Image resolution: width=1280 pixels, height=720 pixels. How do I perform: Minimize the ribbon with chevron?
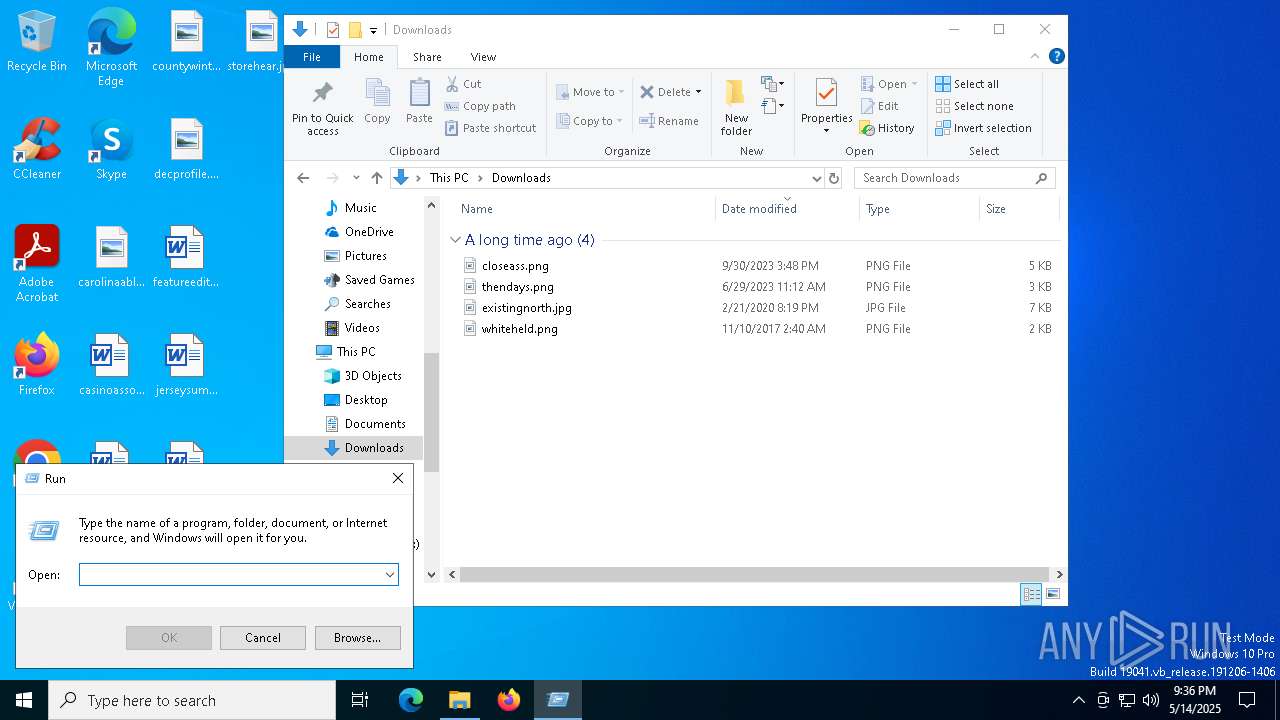tap(1035, 56)
